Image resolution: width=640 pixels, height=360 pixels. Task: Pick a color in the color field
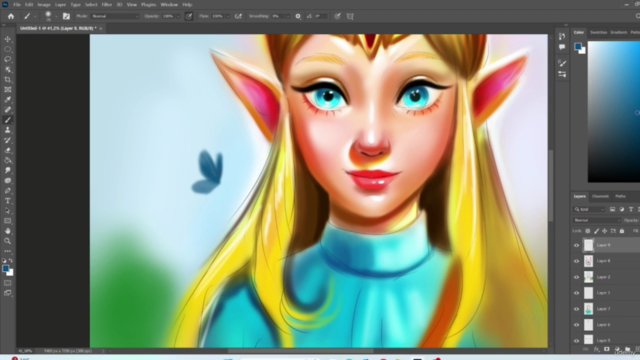click(614, 111)
